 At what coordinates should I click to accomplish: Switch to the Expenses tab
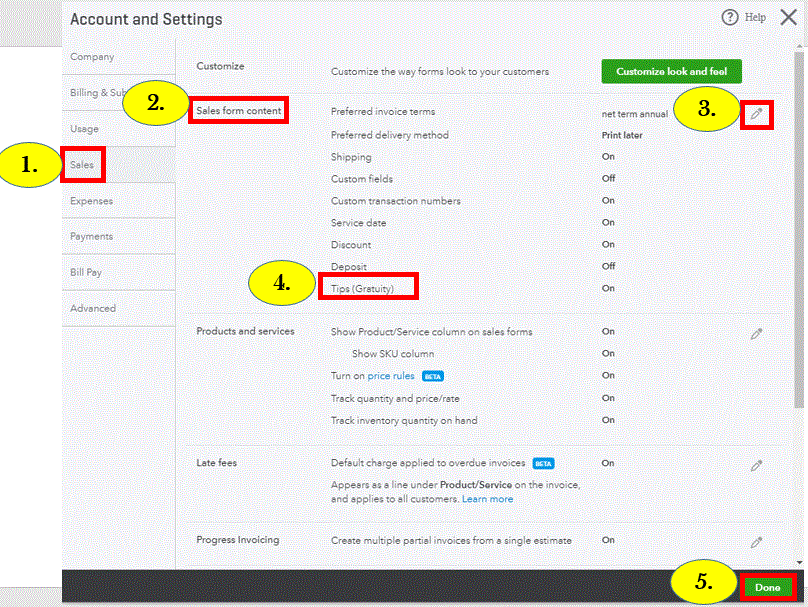tap(91, 201)
